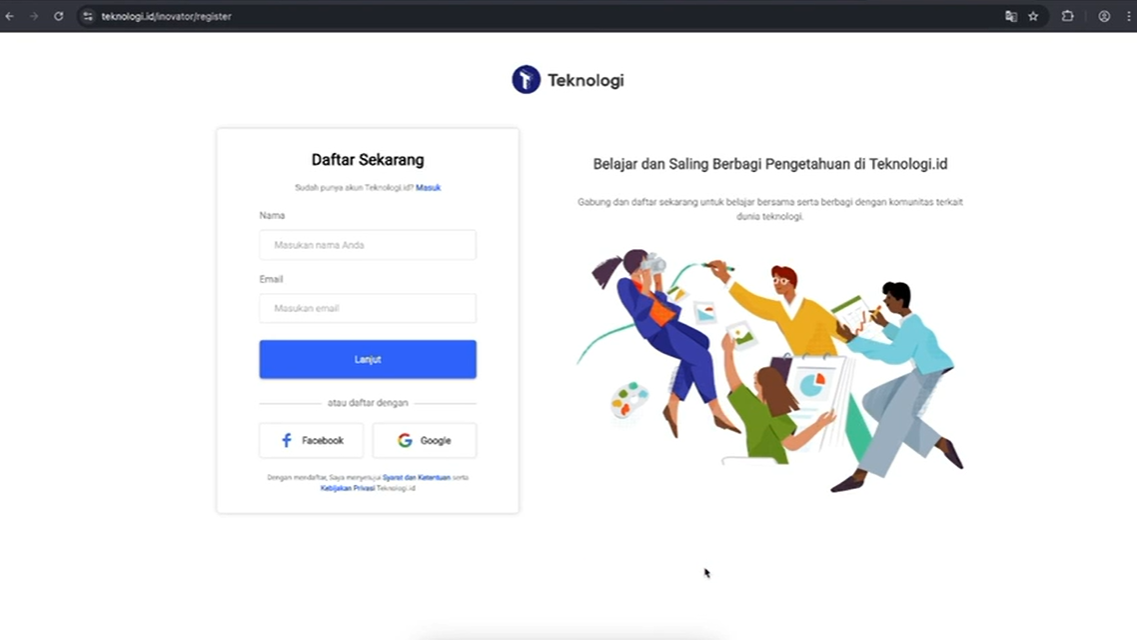The width and height of the screenshot is (1137, 640).
Task: Open the Kebijakan Privasi link
Action: click(x=347, y=489)
